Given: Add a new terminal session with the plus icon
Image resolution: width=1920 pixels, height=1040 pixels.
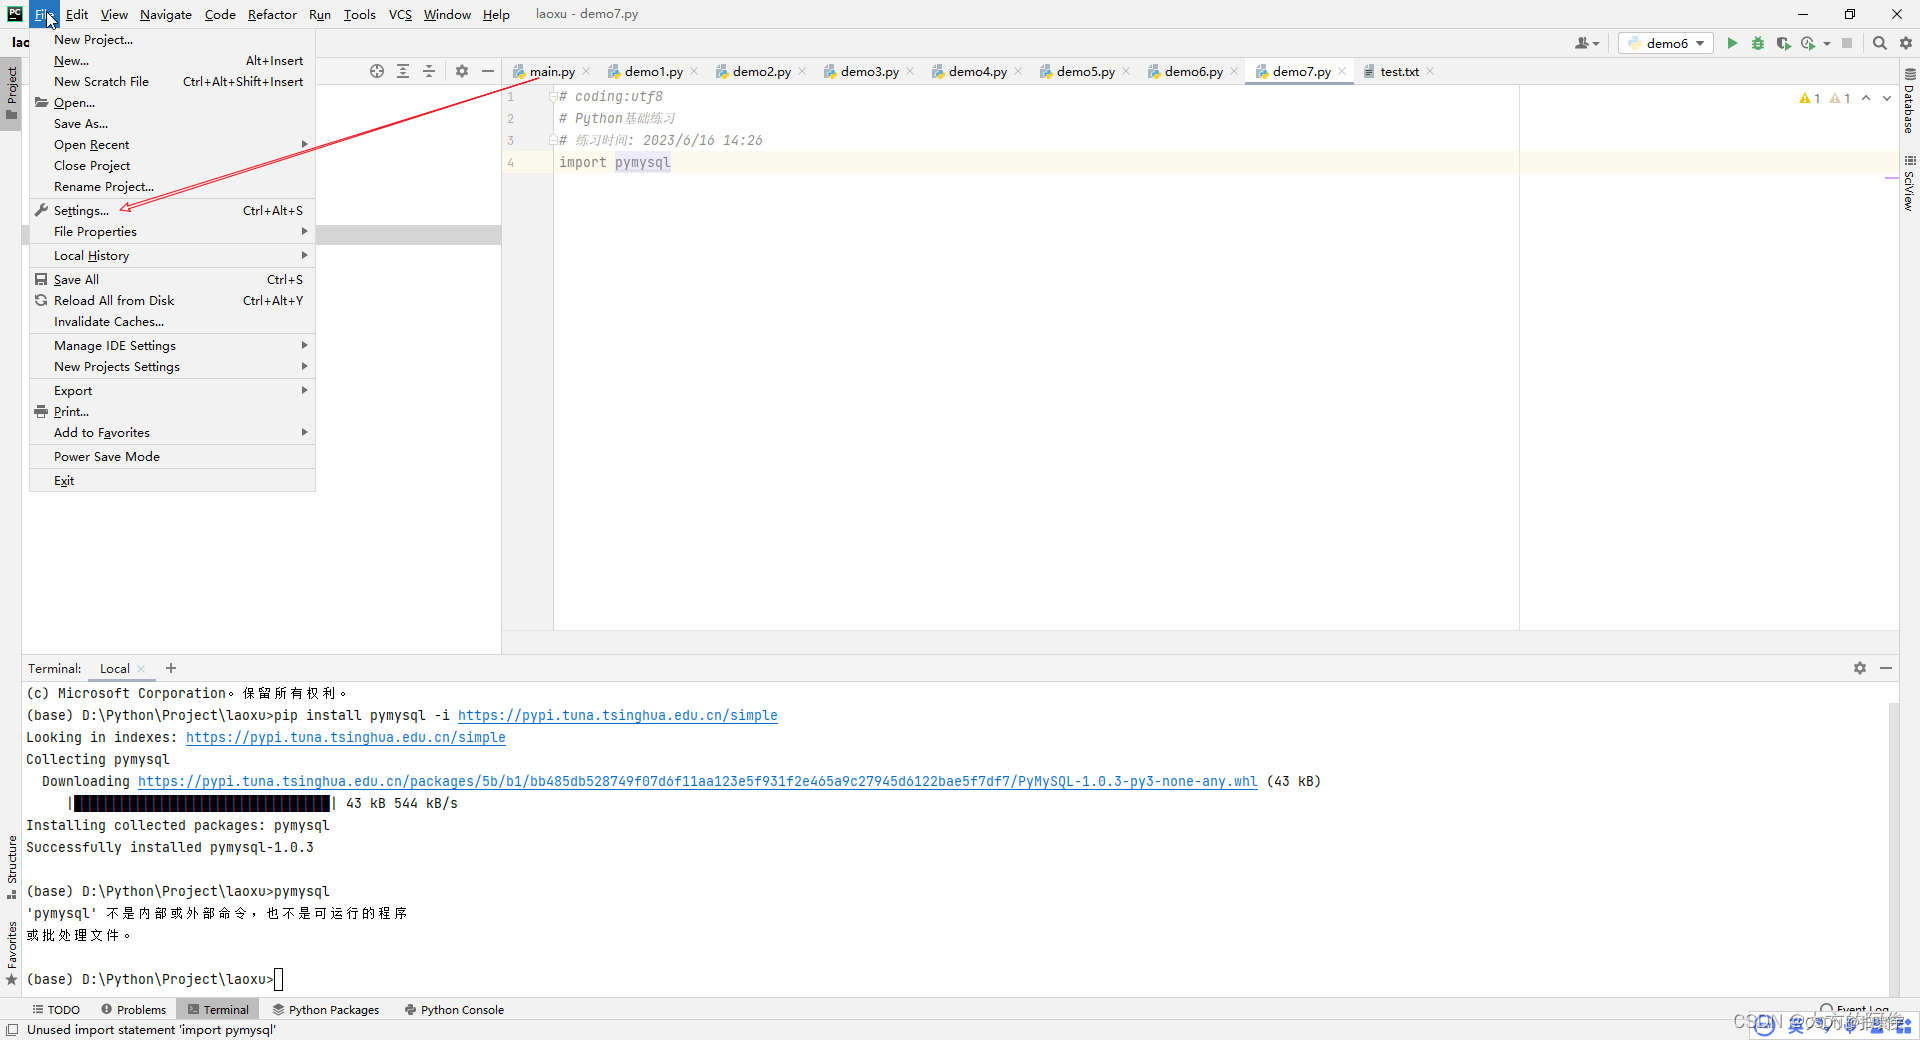Looking at the screenshot, I should point(171,668).
